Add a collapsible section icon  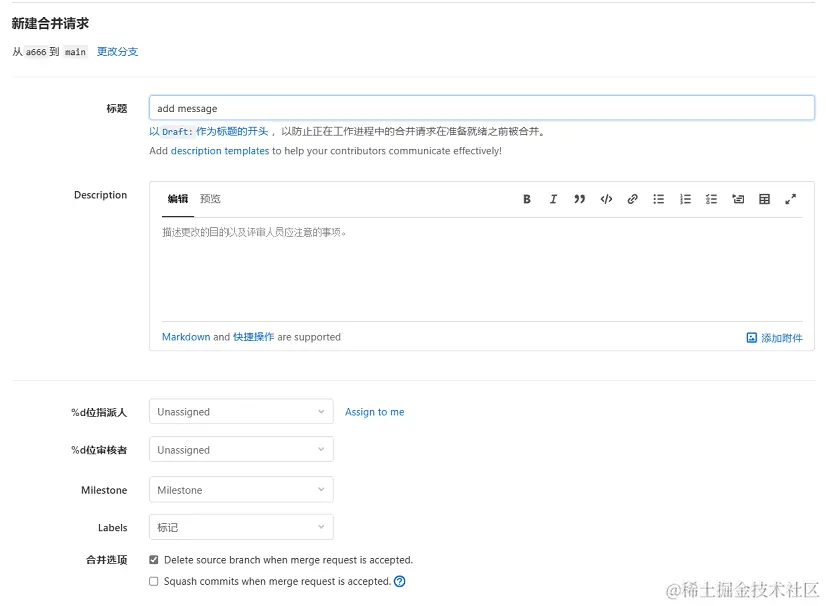coord(738,199)
